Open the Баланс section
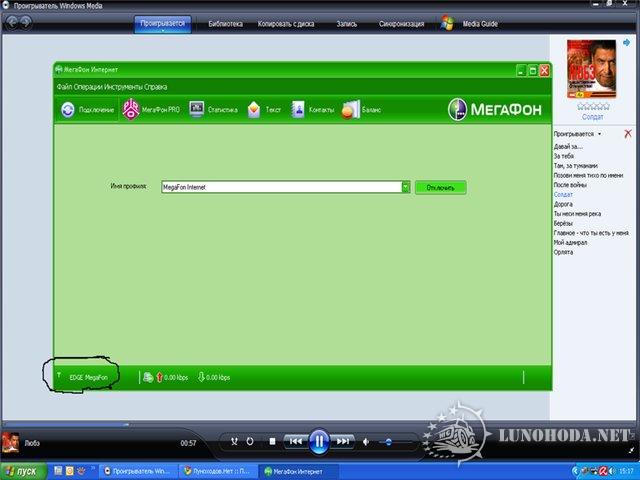 pos(362,110)
